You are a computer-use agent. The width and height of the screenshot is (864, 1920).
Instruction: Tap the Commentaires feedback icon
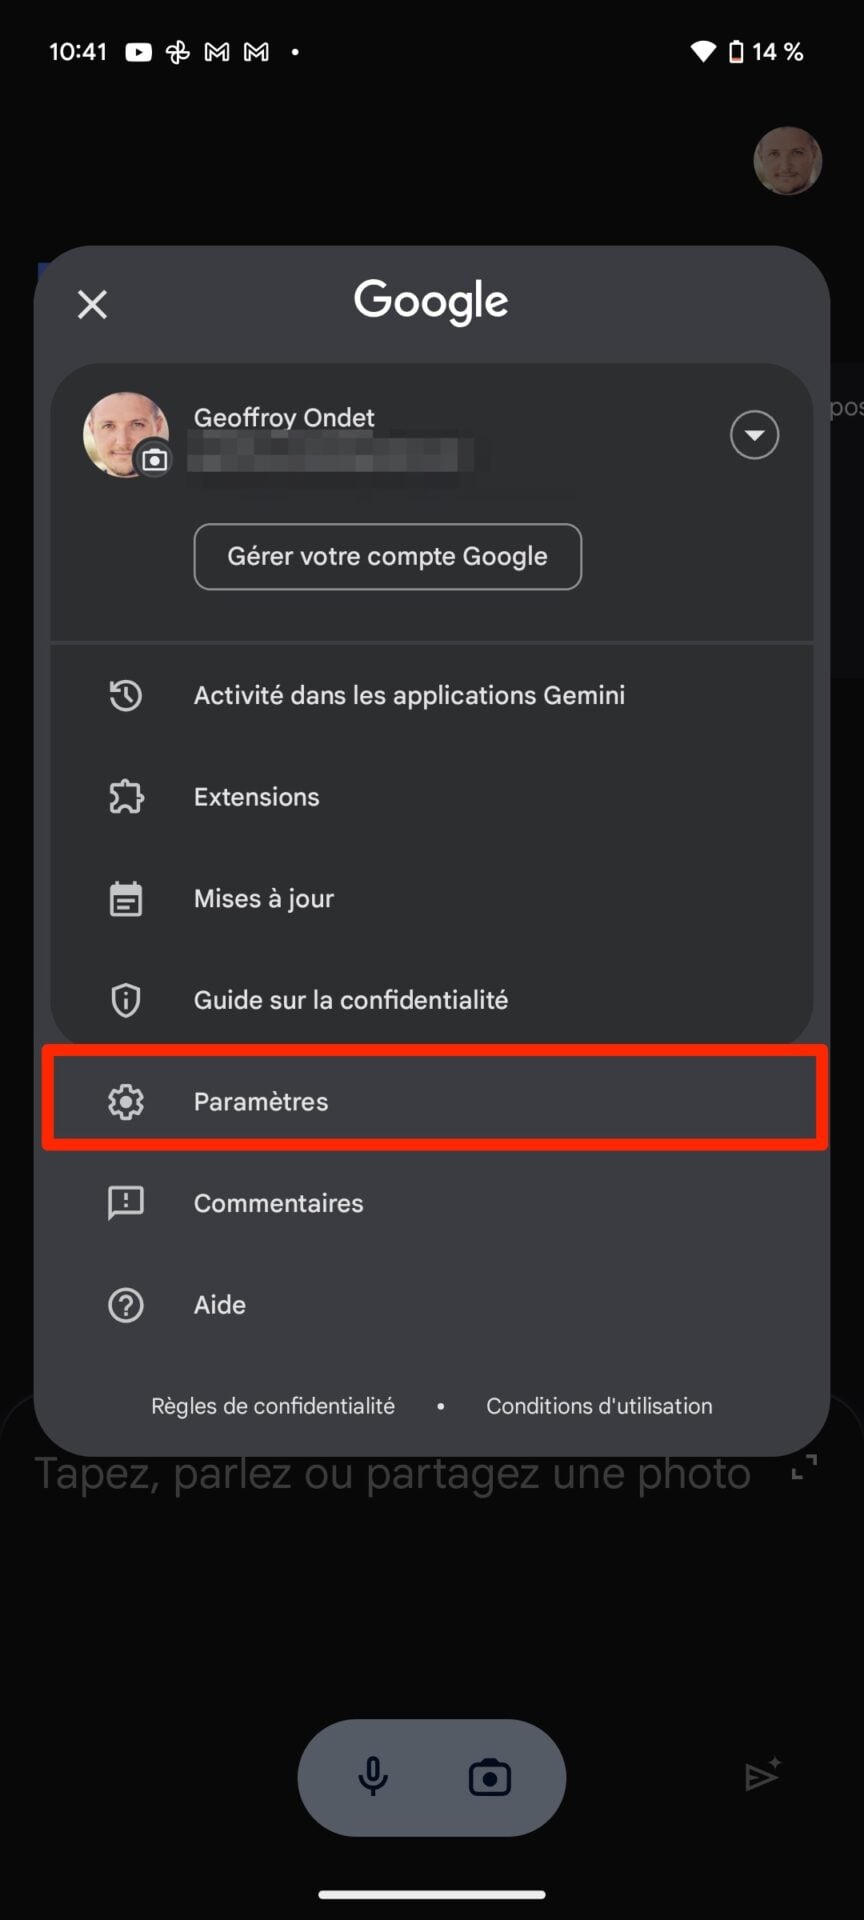tap(126, 1203)
